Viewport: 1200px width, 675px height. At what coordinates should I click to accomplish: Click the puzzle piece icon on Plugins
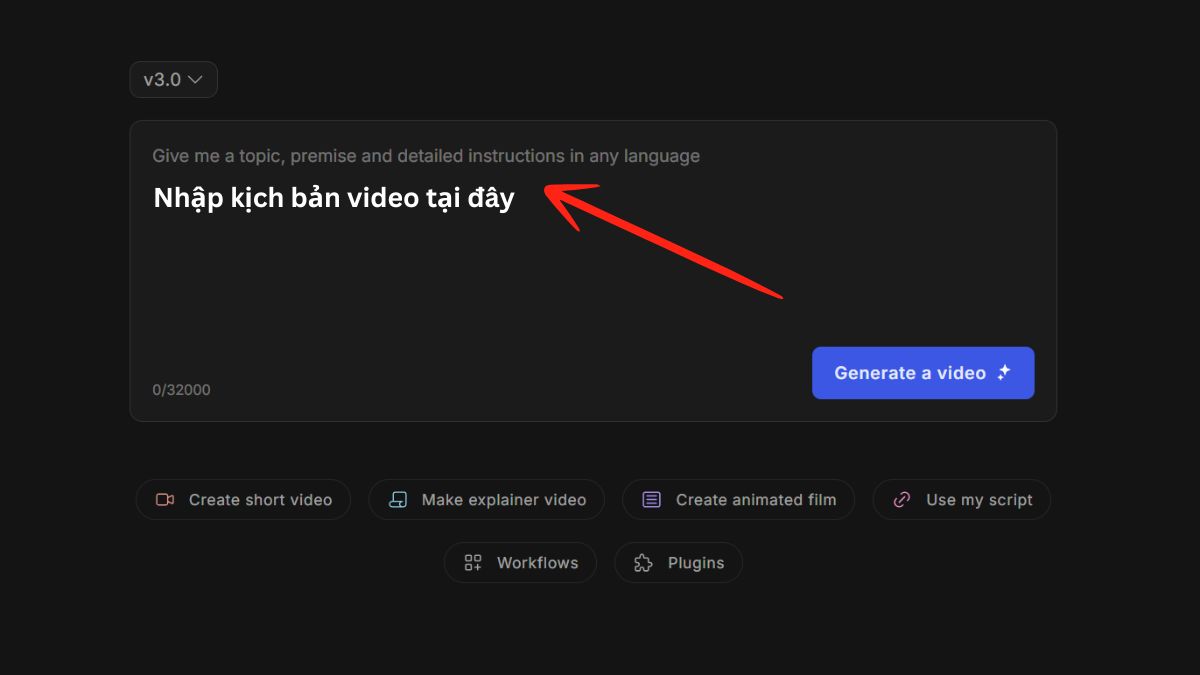(644, 563)
